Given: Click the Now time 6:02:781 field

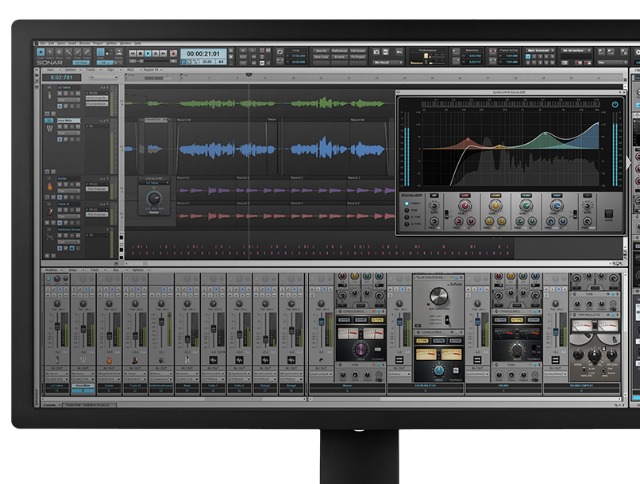Looking at the screenshot, I should (62, 78).
